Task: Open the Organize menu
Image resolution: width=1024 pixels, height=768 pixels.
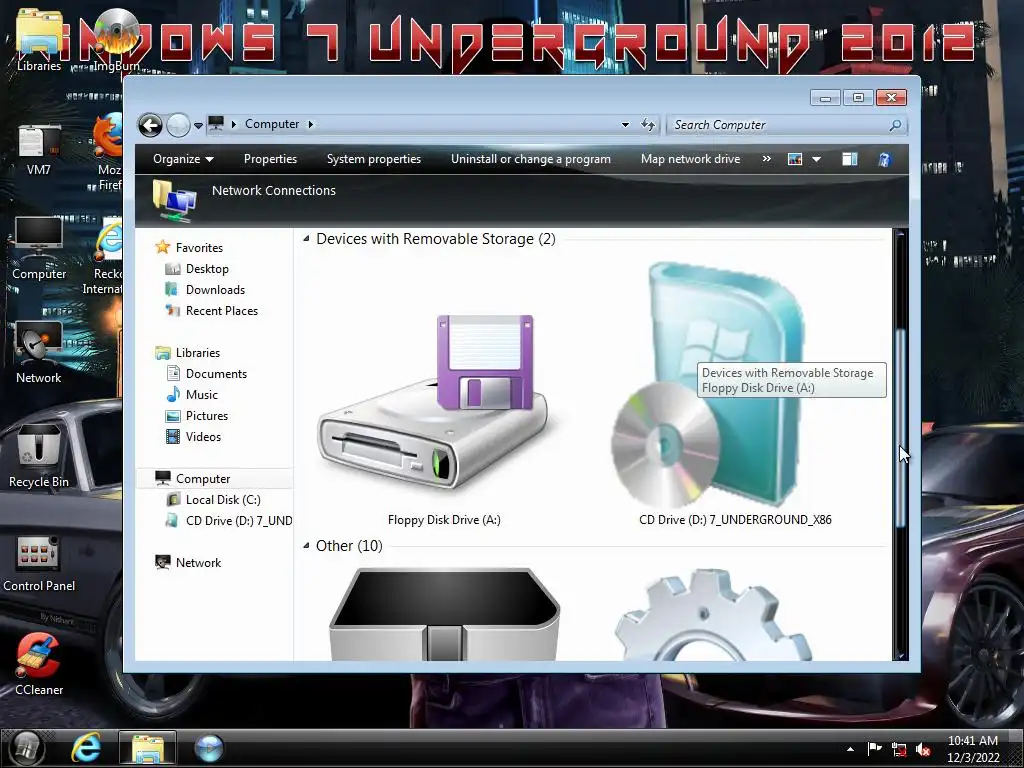Action: (x=183, y=159)
